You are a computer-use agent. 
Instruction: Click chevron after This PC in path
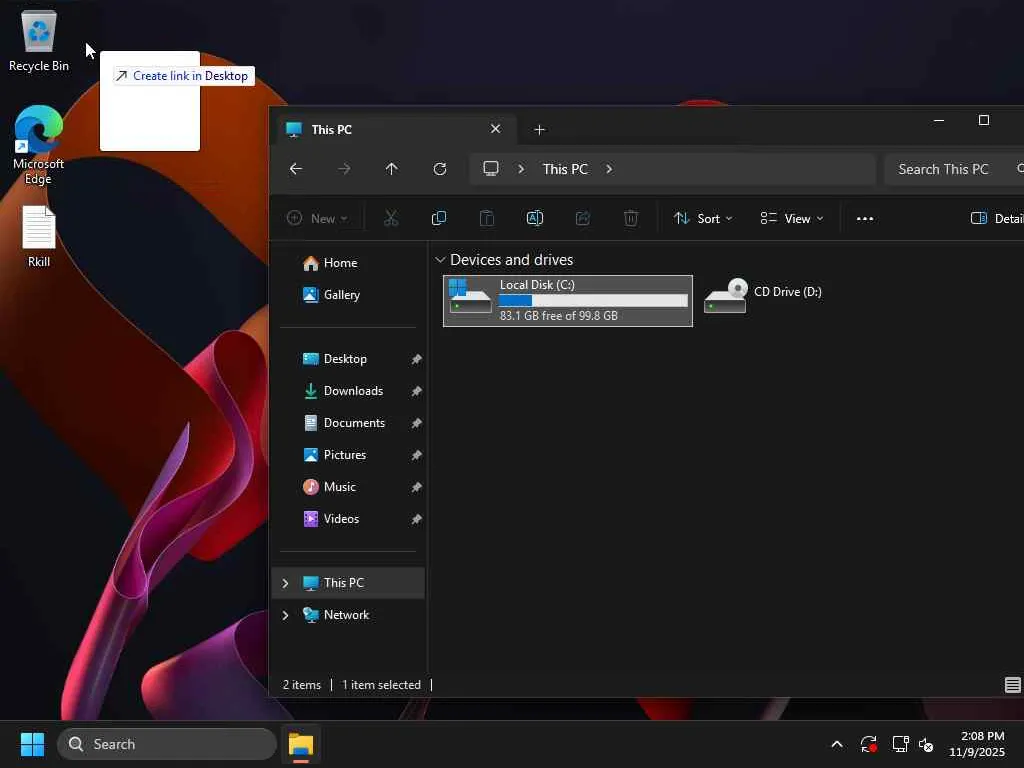pyautogui.click(x=609, y=169)
